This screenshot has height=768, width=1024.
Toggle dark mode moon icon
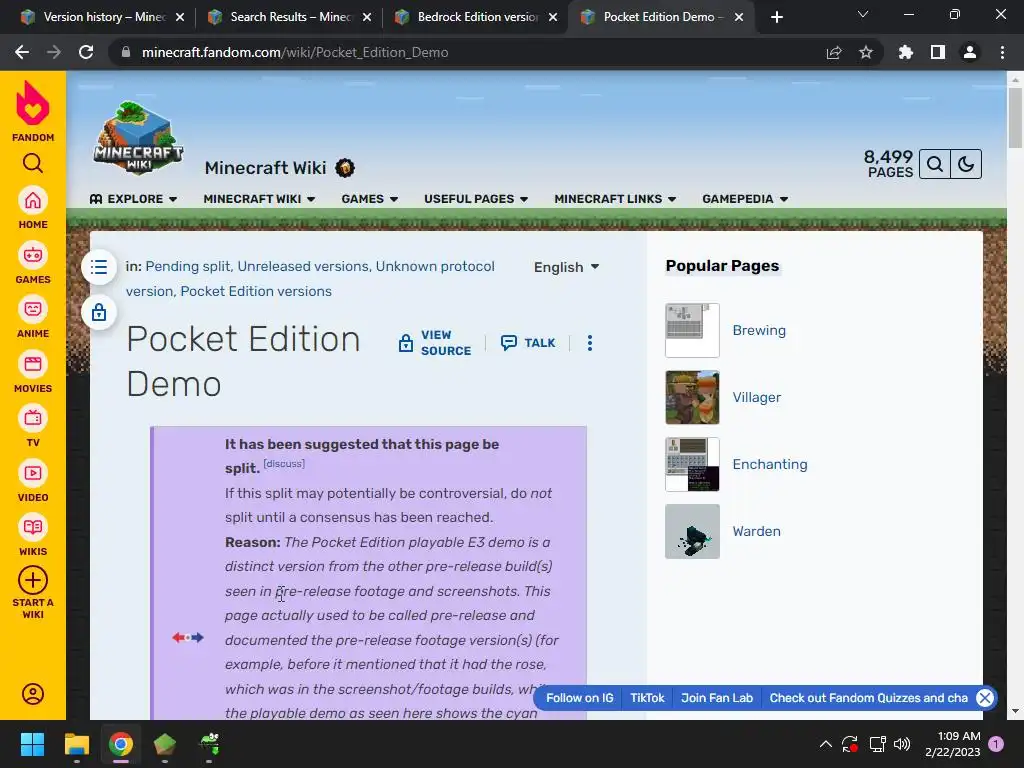966,164
